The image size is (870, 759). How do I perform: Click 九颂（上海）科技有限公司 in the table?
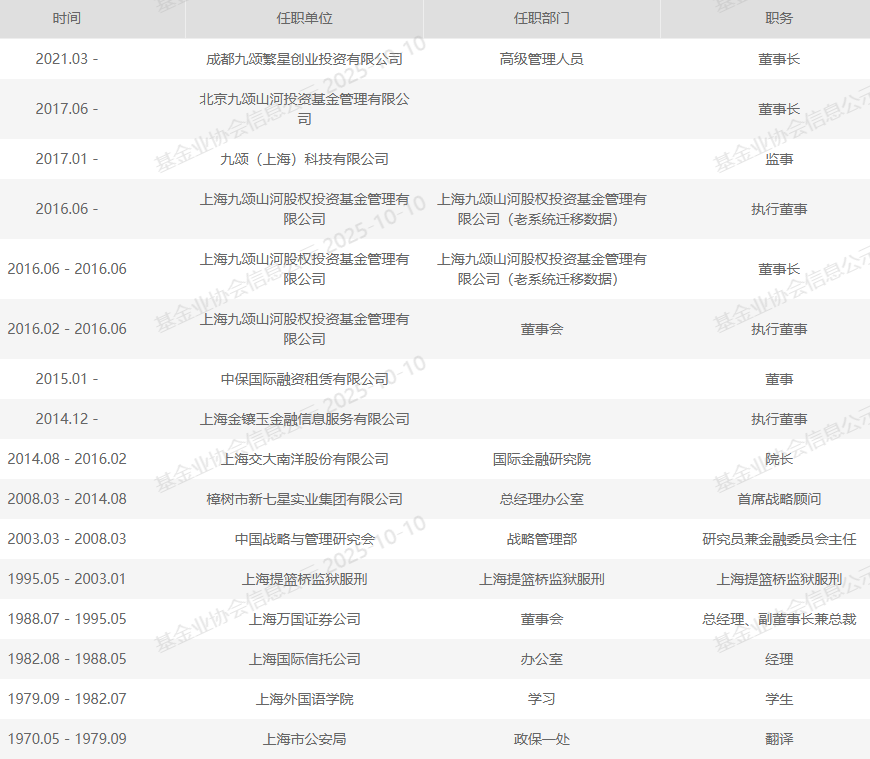coord(304,159)
